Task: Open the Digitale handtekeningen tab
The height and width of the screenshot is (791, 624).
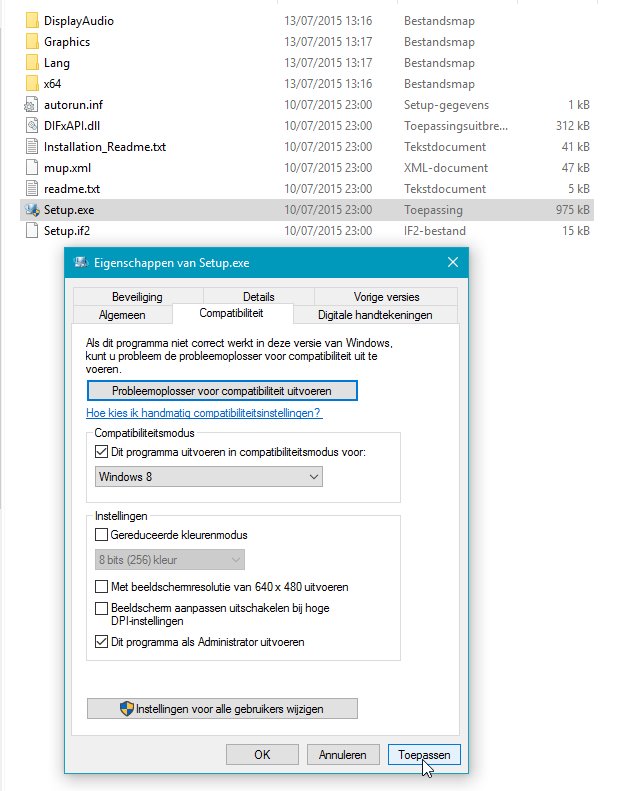Action: click(375, 315)
